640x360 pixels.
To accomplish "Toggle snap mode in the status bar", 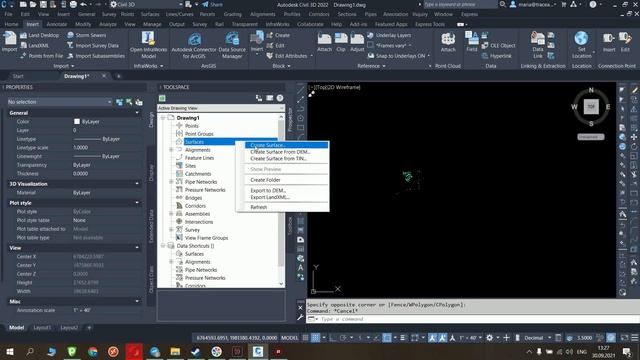I will coord(316,338).
